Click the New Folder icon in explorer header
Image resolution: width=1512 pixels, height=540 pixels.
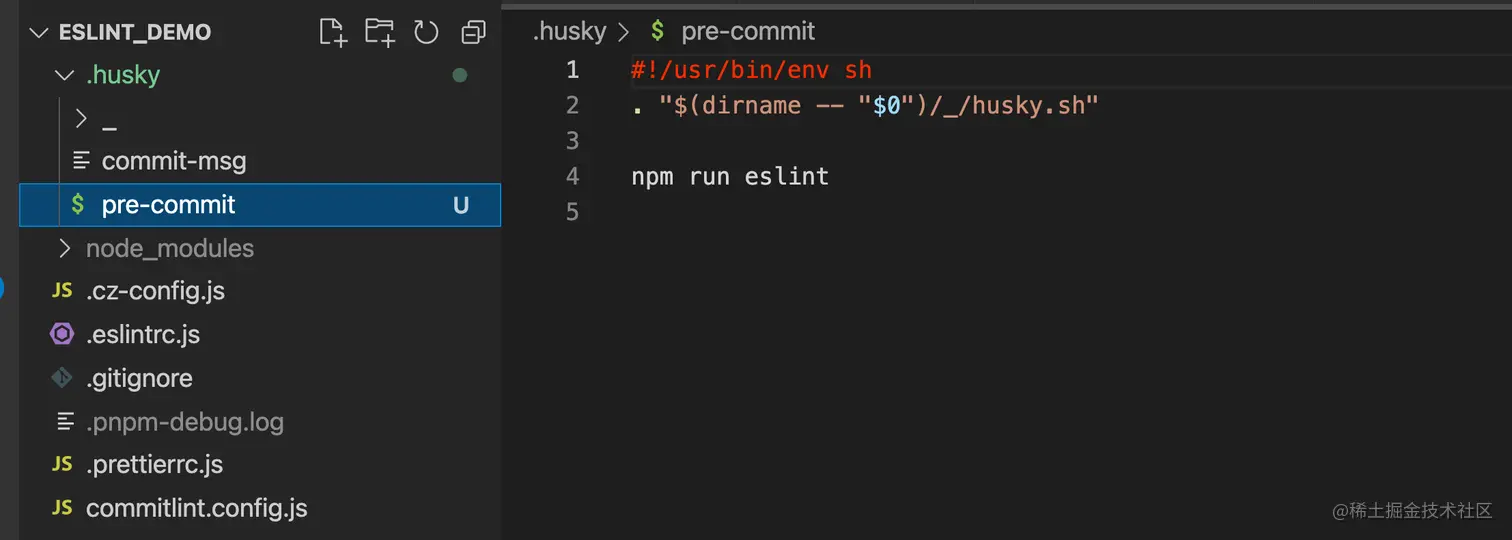379,32
